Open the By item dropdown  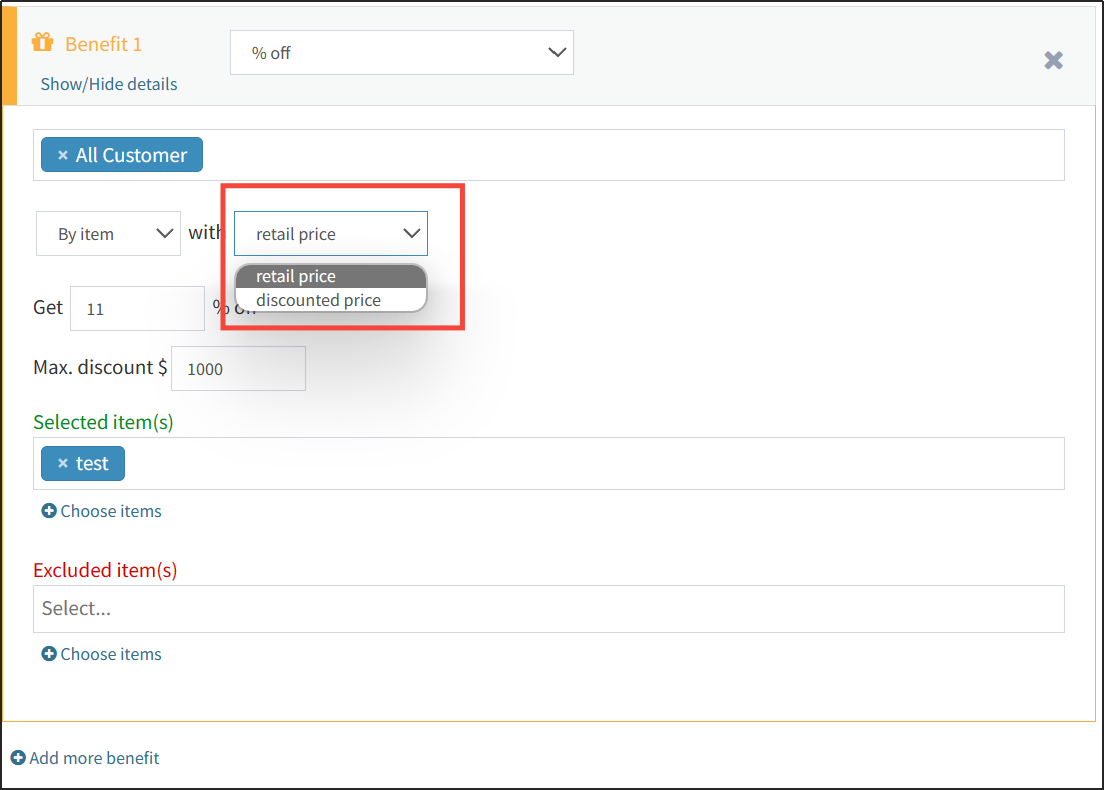[108, 233]
